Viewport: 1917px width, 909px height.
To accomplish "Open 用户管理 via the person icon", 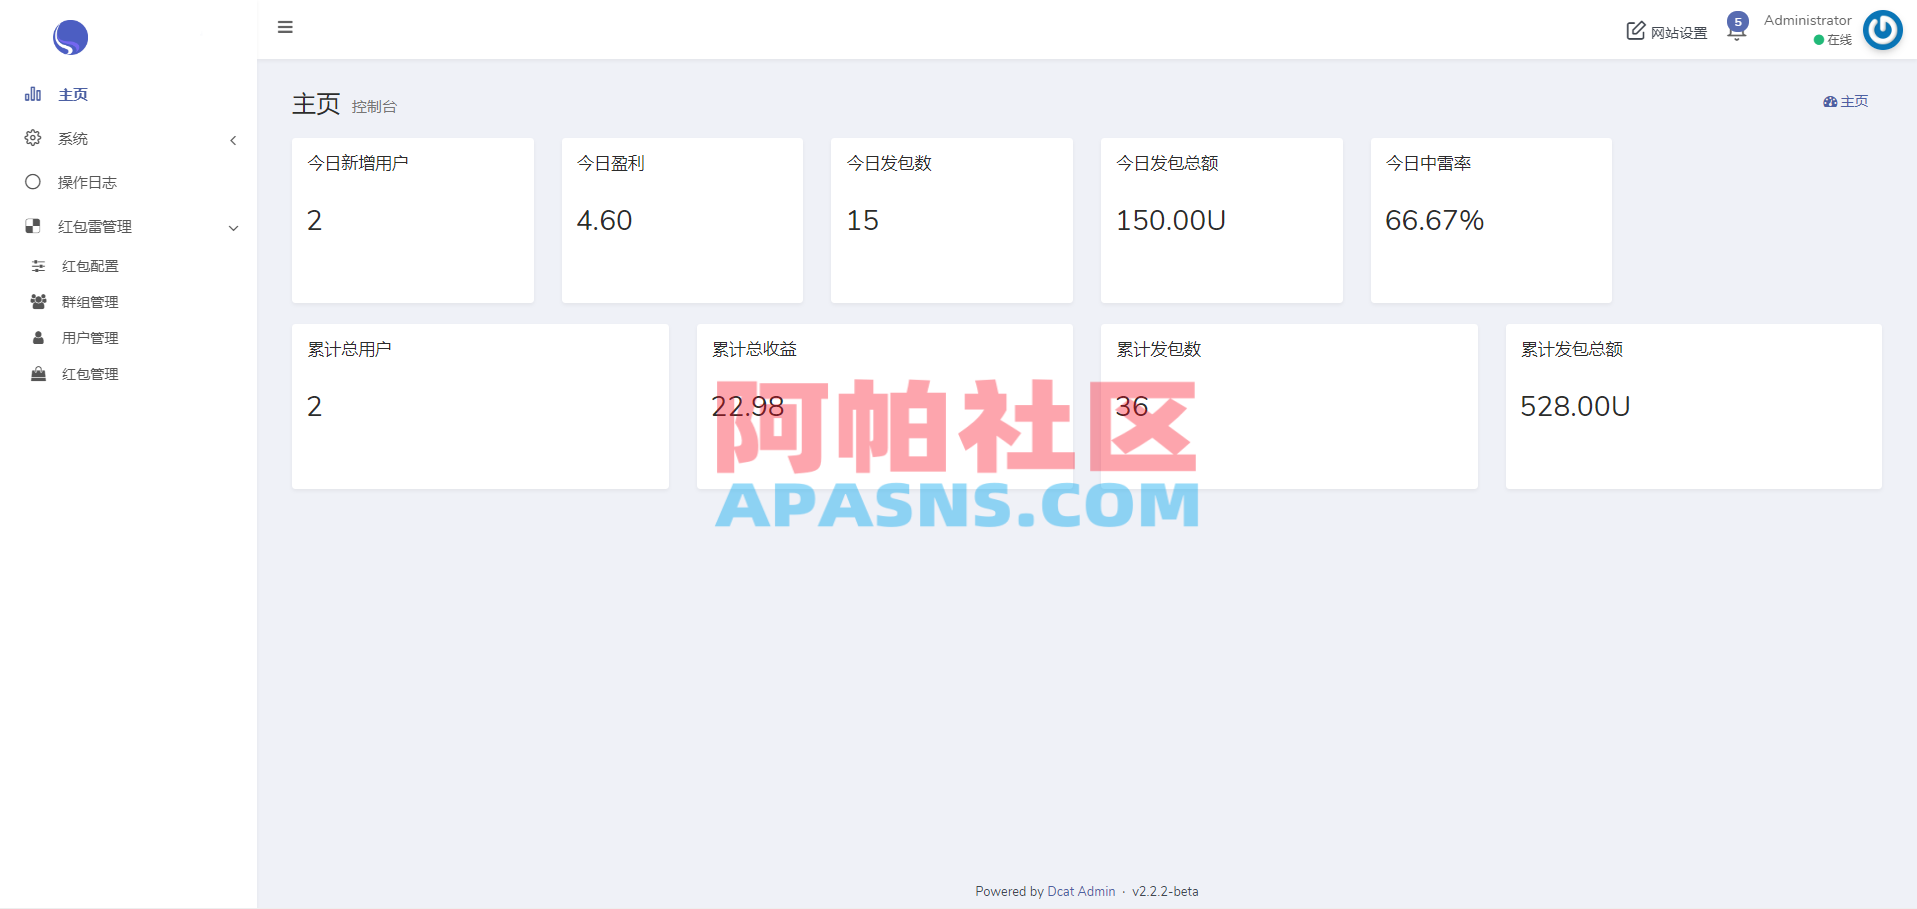I will click(38, 338).
